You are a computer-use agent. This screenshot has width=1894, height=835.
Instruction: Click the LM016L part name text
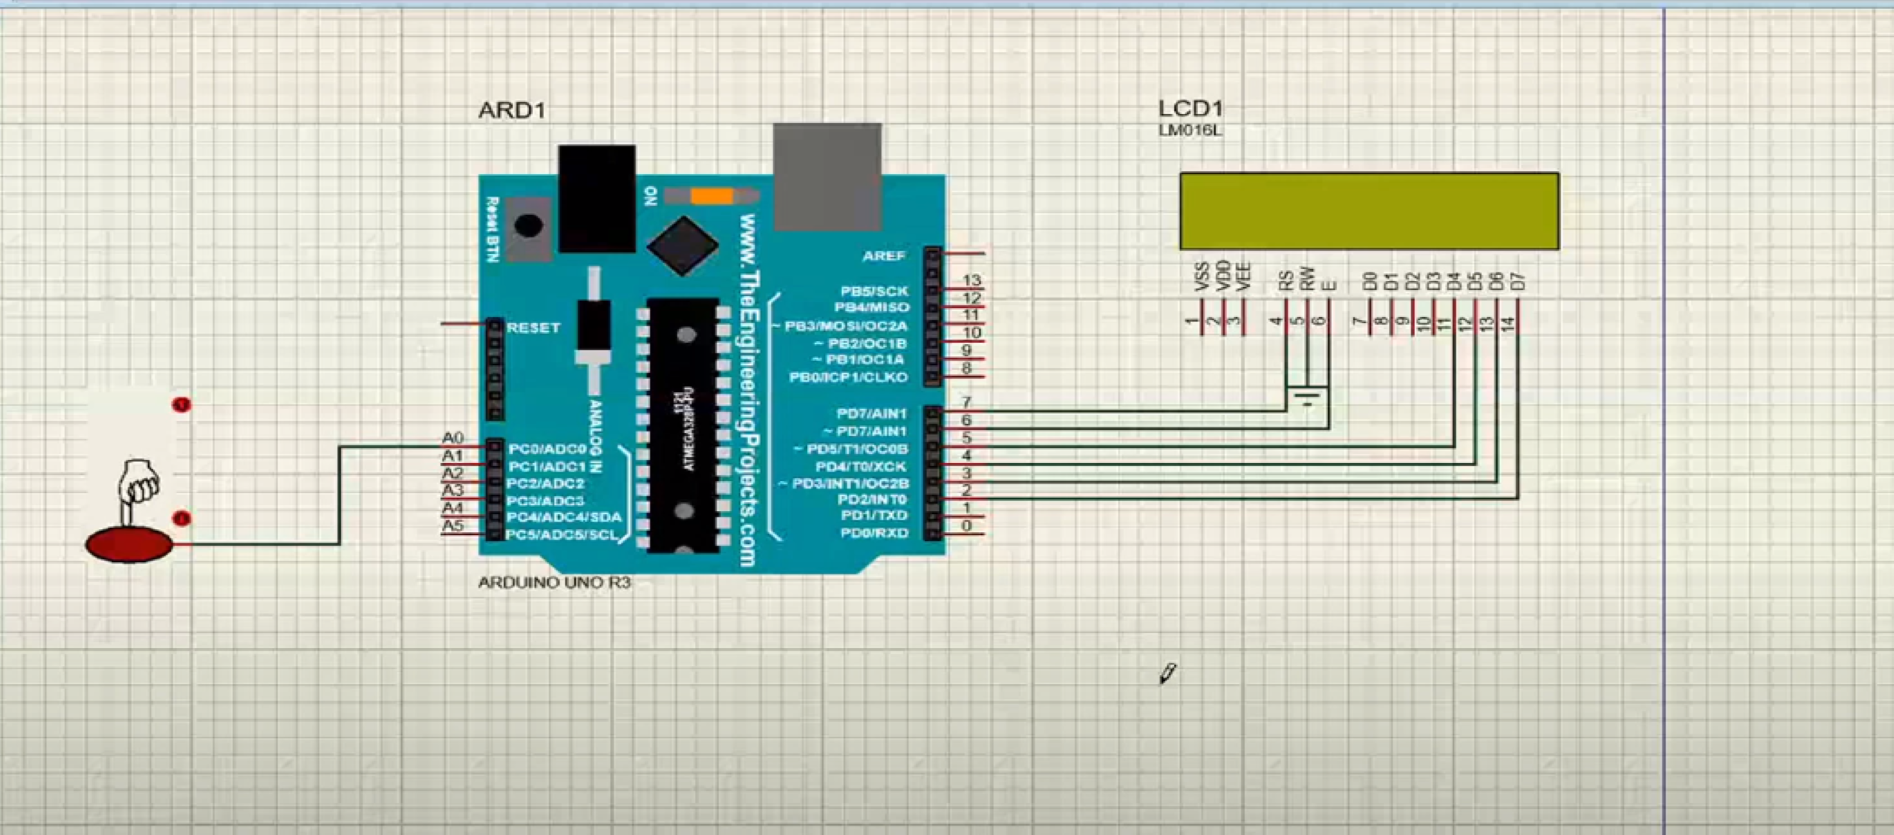pos(1190,130)
